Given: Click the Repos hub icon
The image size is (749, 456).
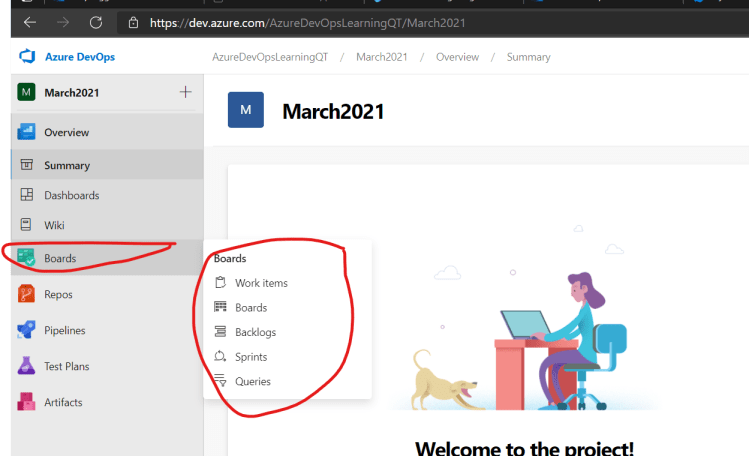Looking at the screenshot, I should click(26, 294).
